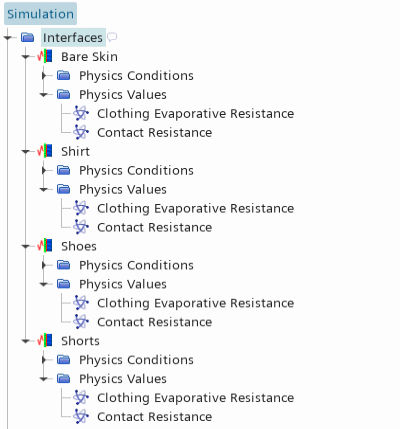Click the Bare Skin interface icon
This screenshot has height=429, width=400.
click(45, 57)
